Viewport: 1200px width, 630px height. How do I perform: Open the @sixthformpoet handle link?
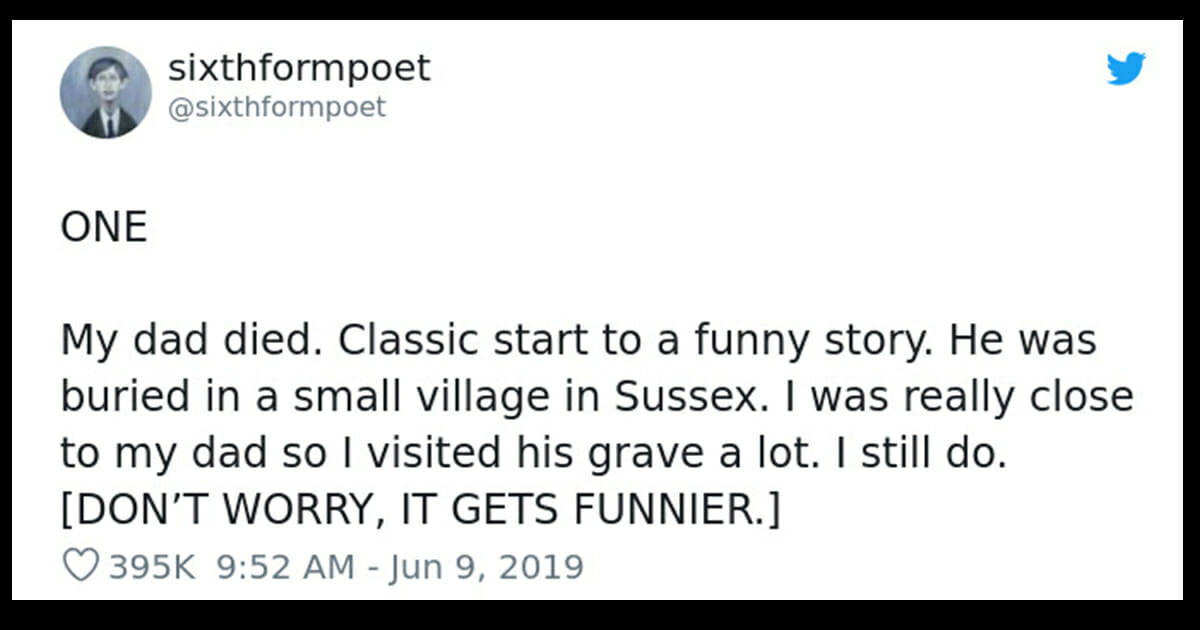277,107
